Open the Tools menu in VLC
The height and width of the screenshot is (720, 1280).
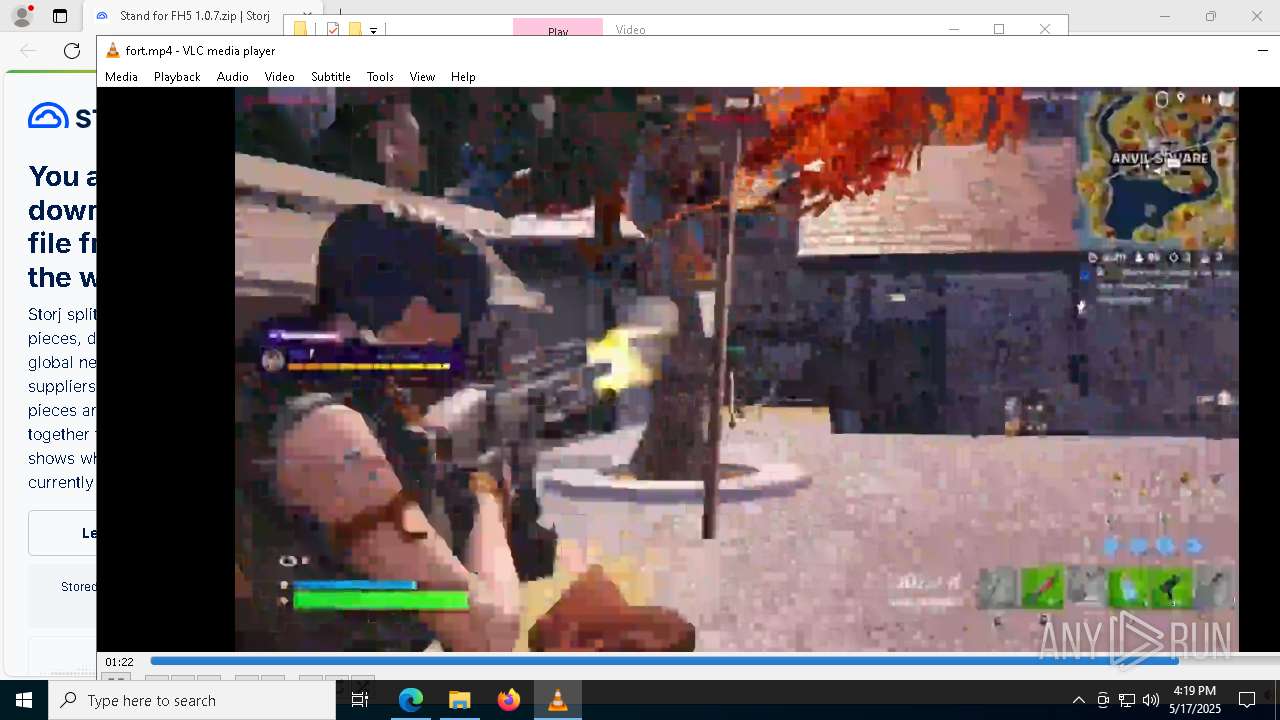[x=380, y=77]
